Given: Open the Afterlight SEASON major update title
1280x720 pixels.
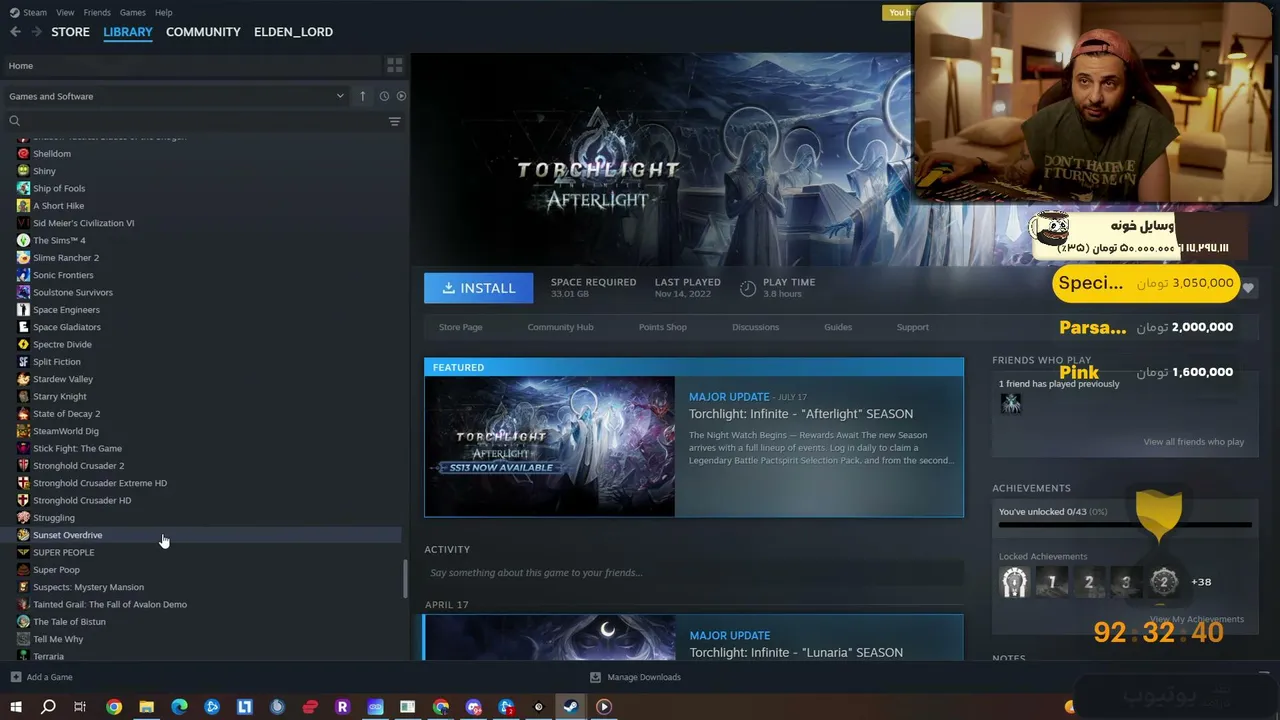Looking at the screenshot, I should coord(801,414).
